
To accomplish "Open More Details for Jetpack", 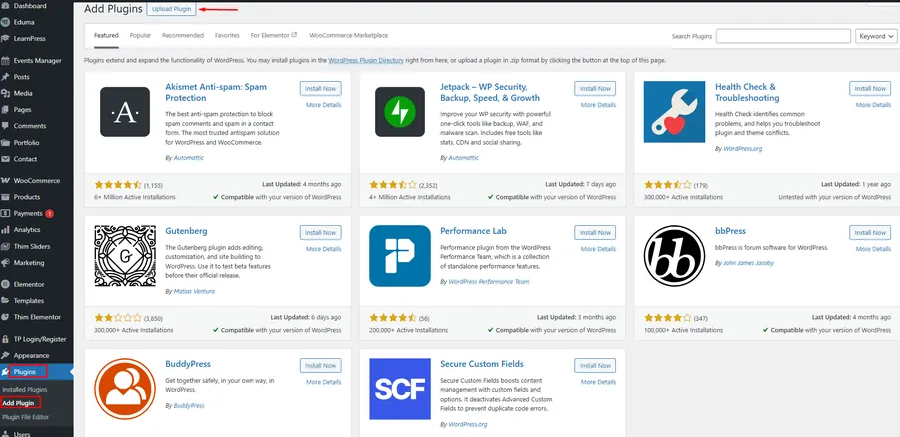I will 598,104.
